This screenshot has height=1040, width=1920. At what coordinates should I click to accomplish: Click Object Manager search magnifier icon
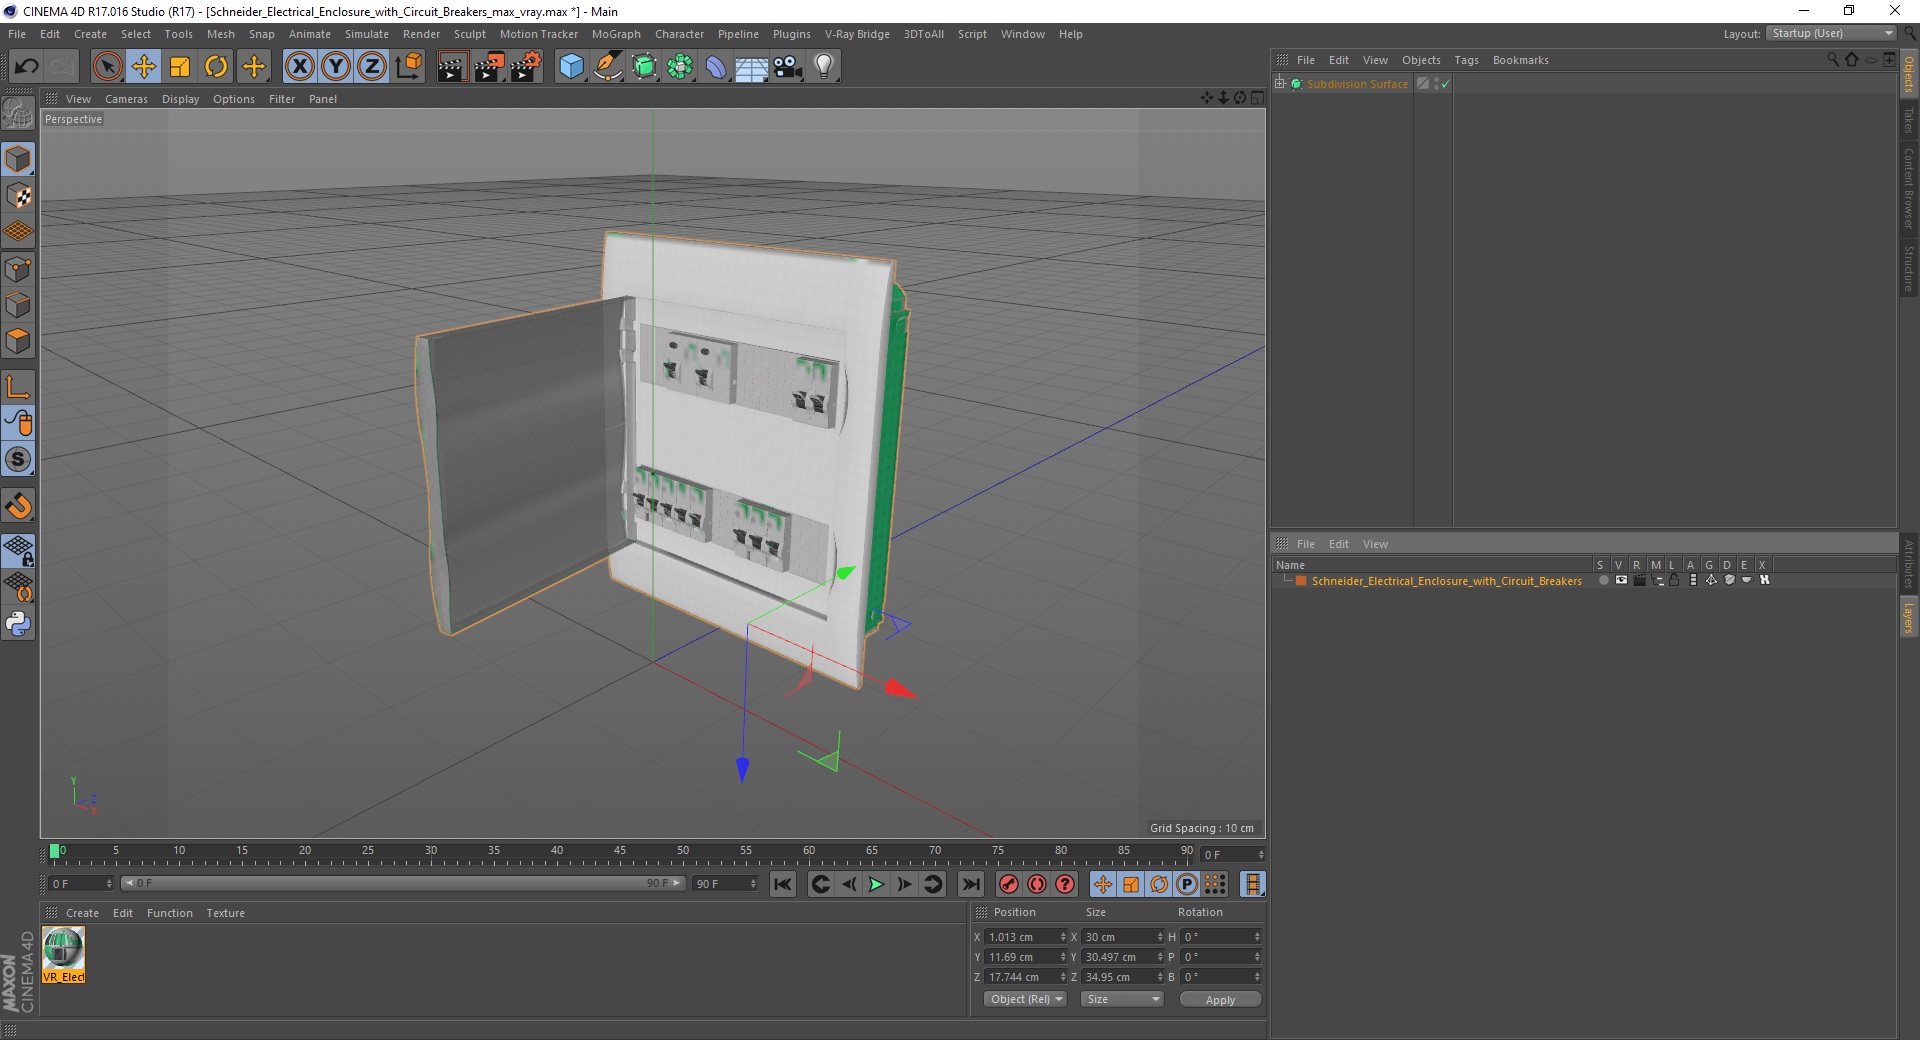pyautogui.click(x=1832, y=59)
